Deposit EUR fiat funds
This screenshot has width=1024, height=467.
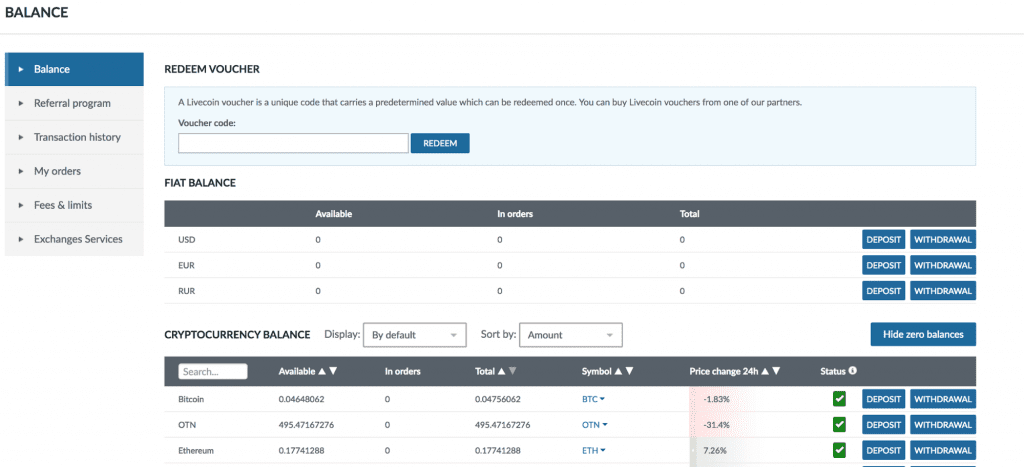pos(884,265)
